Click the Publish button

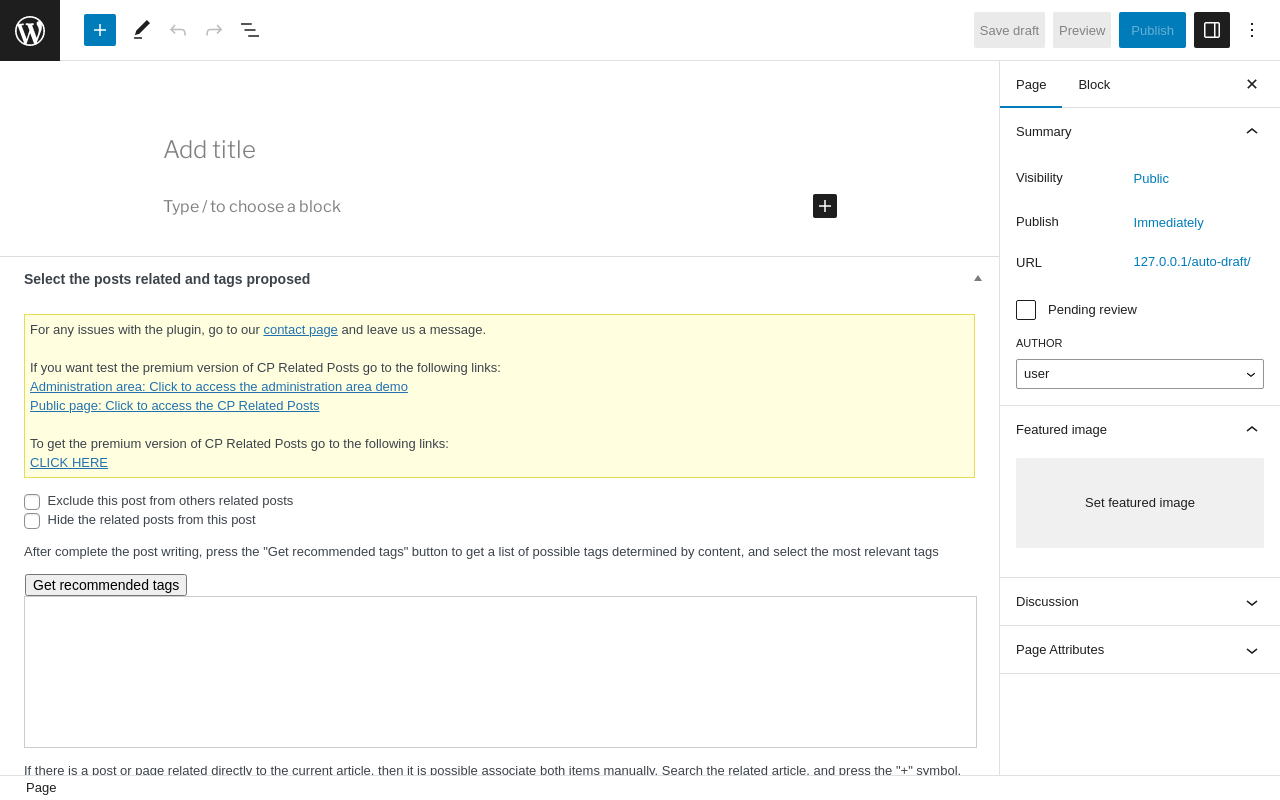[x=1152, y=30]
